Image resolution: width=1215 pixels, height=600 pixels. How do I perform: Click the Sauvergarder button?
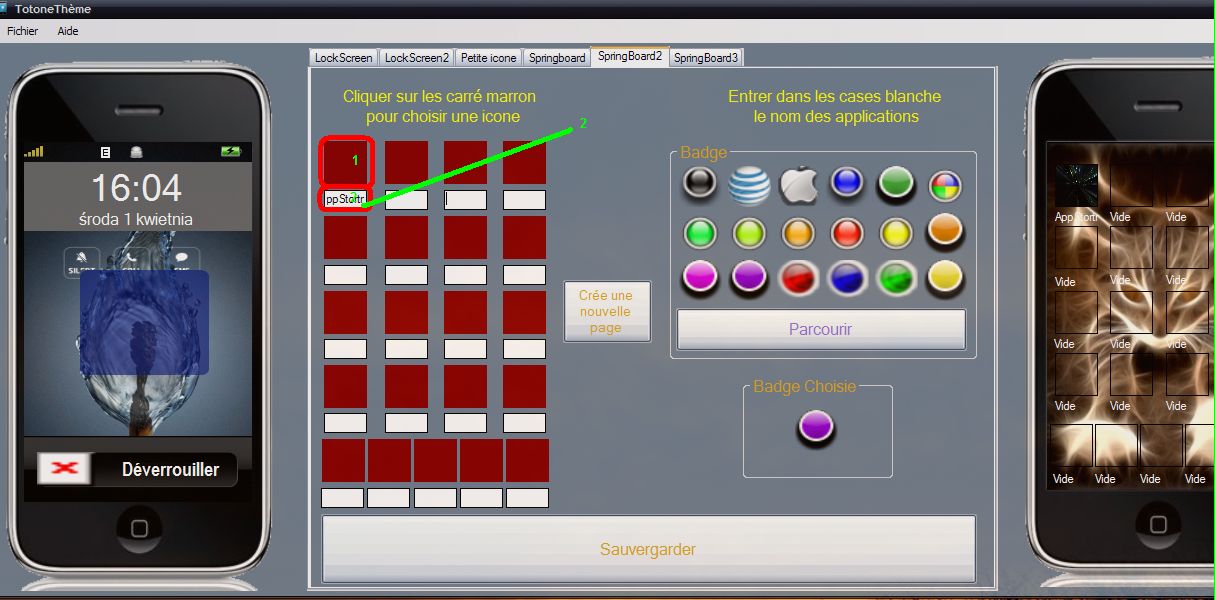pos(648,549)
